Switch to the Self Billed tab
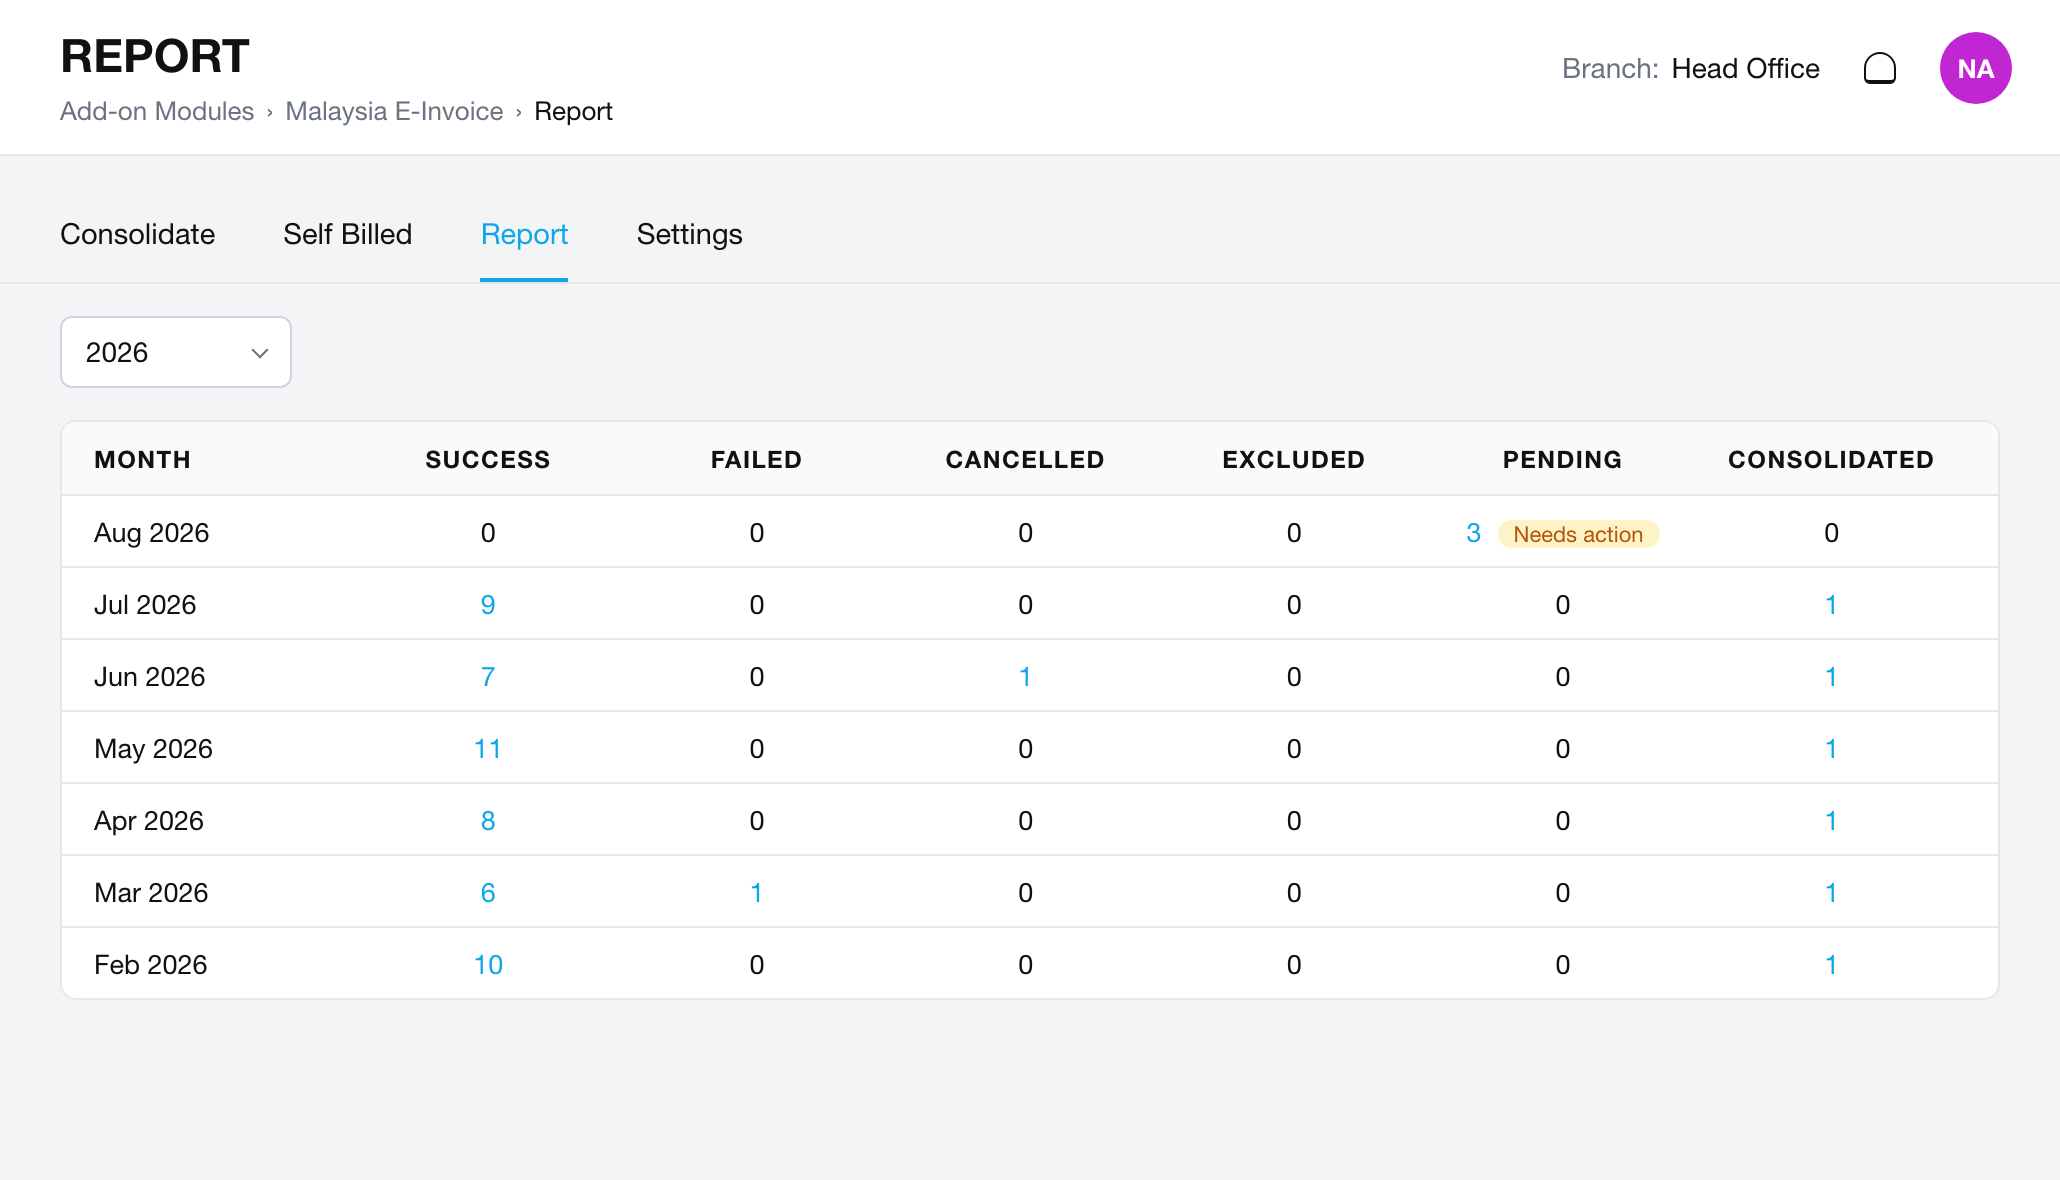Viewport: 2060px width, 1180px height. (348, 234)
